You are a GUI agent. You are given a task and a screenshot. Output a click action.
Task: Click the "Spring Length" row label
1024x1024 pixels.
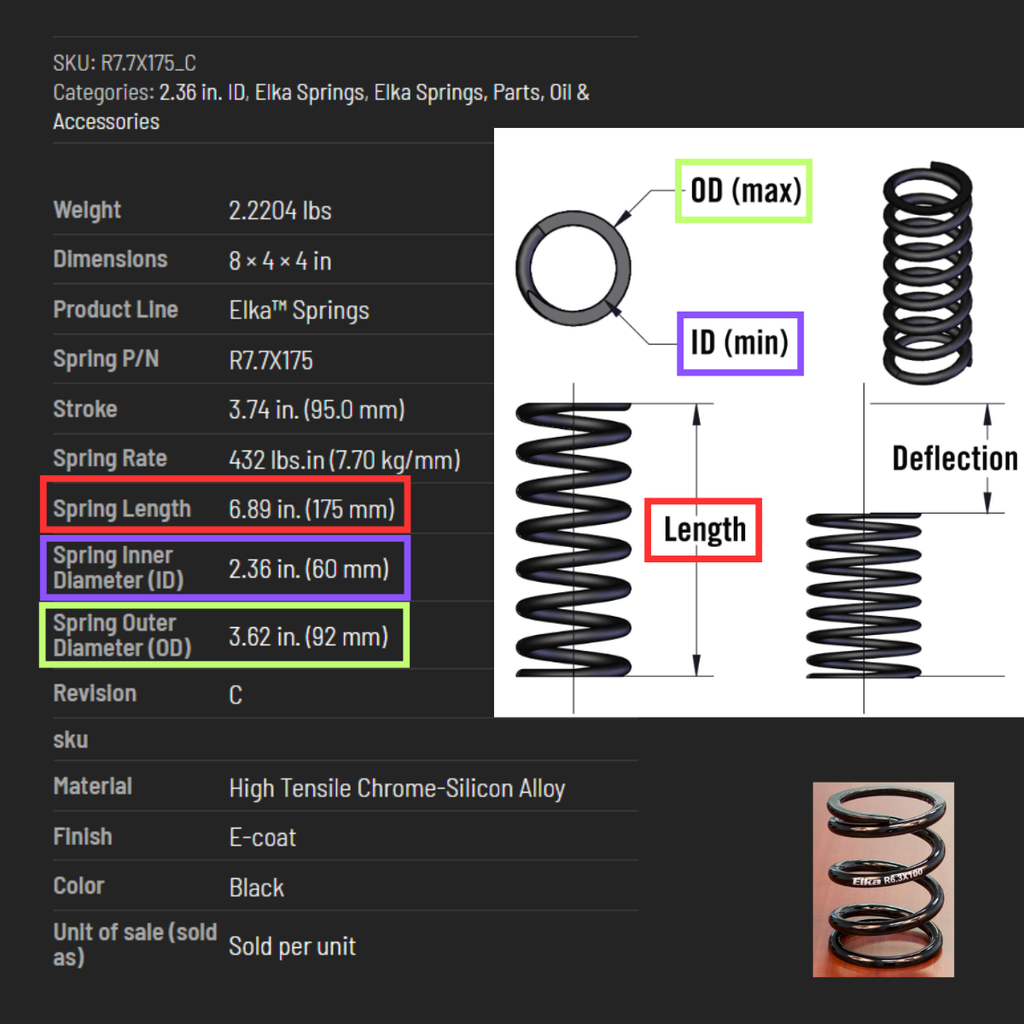(x=122, y=509)
